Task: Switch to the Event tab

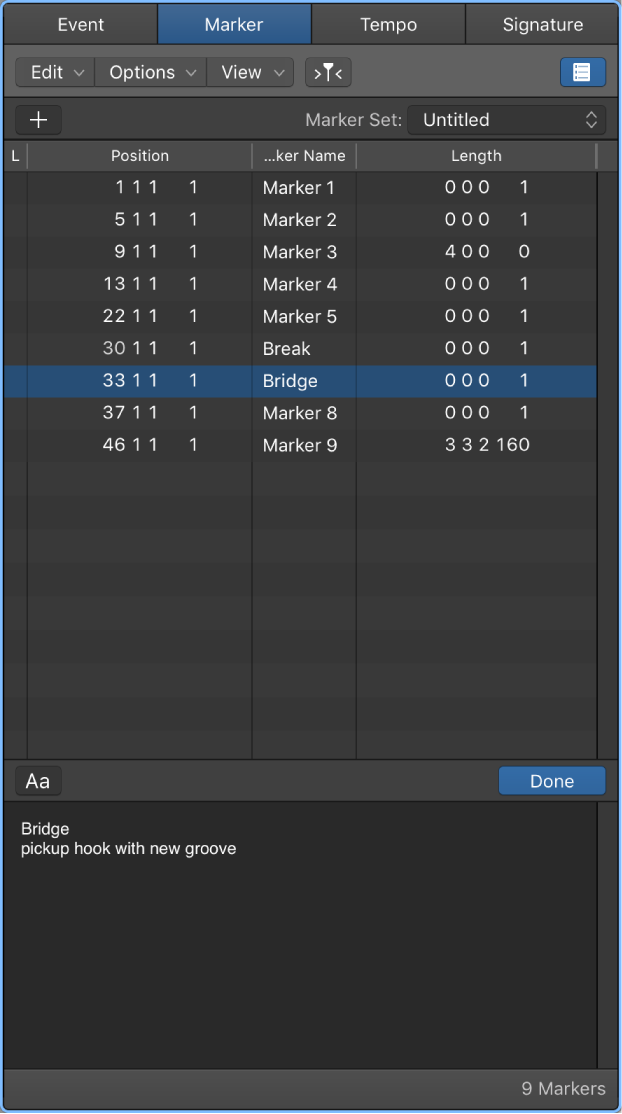Action: pyautogui.click(x=81, y=24)
